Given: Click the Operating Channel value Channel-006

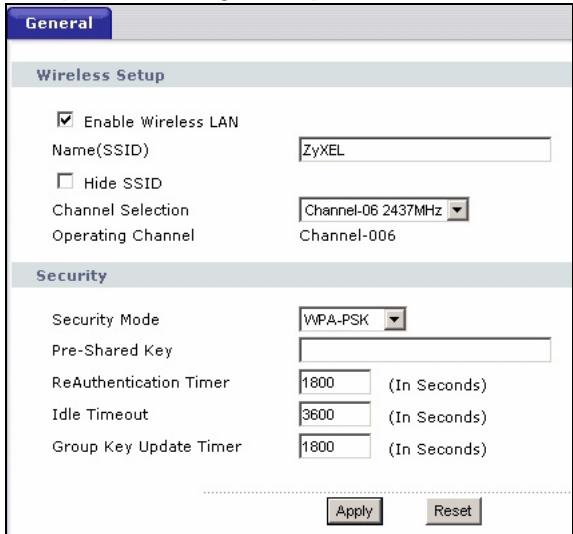Looking at the screenshot, I should 347,235.
